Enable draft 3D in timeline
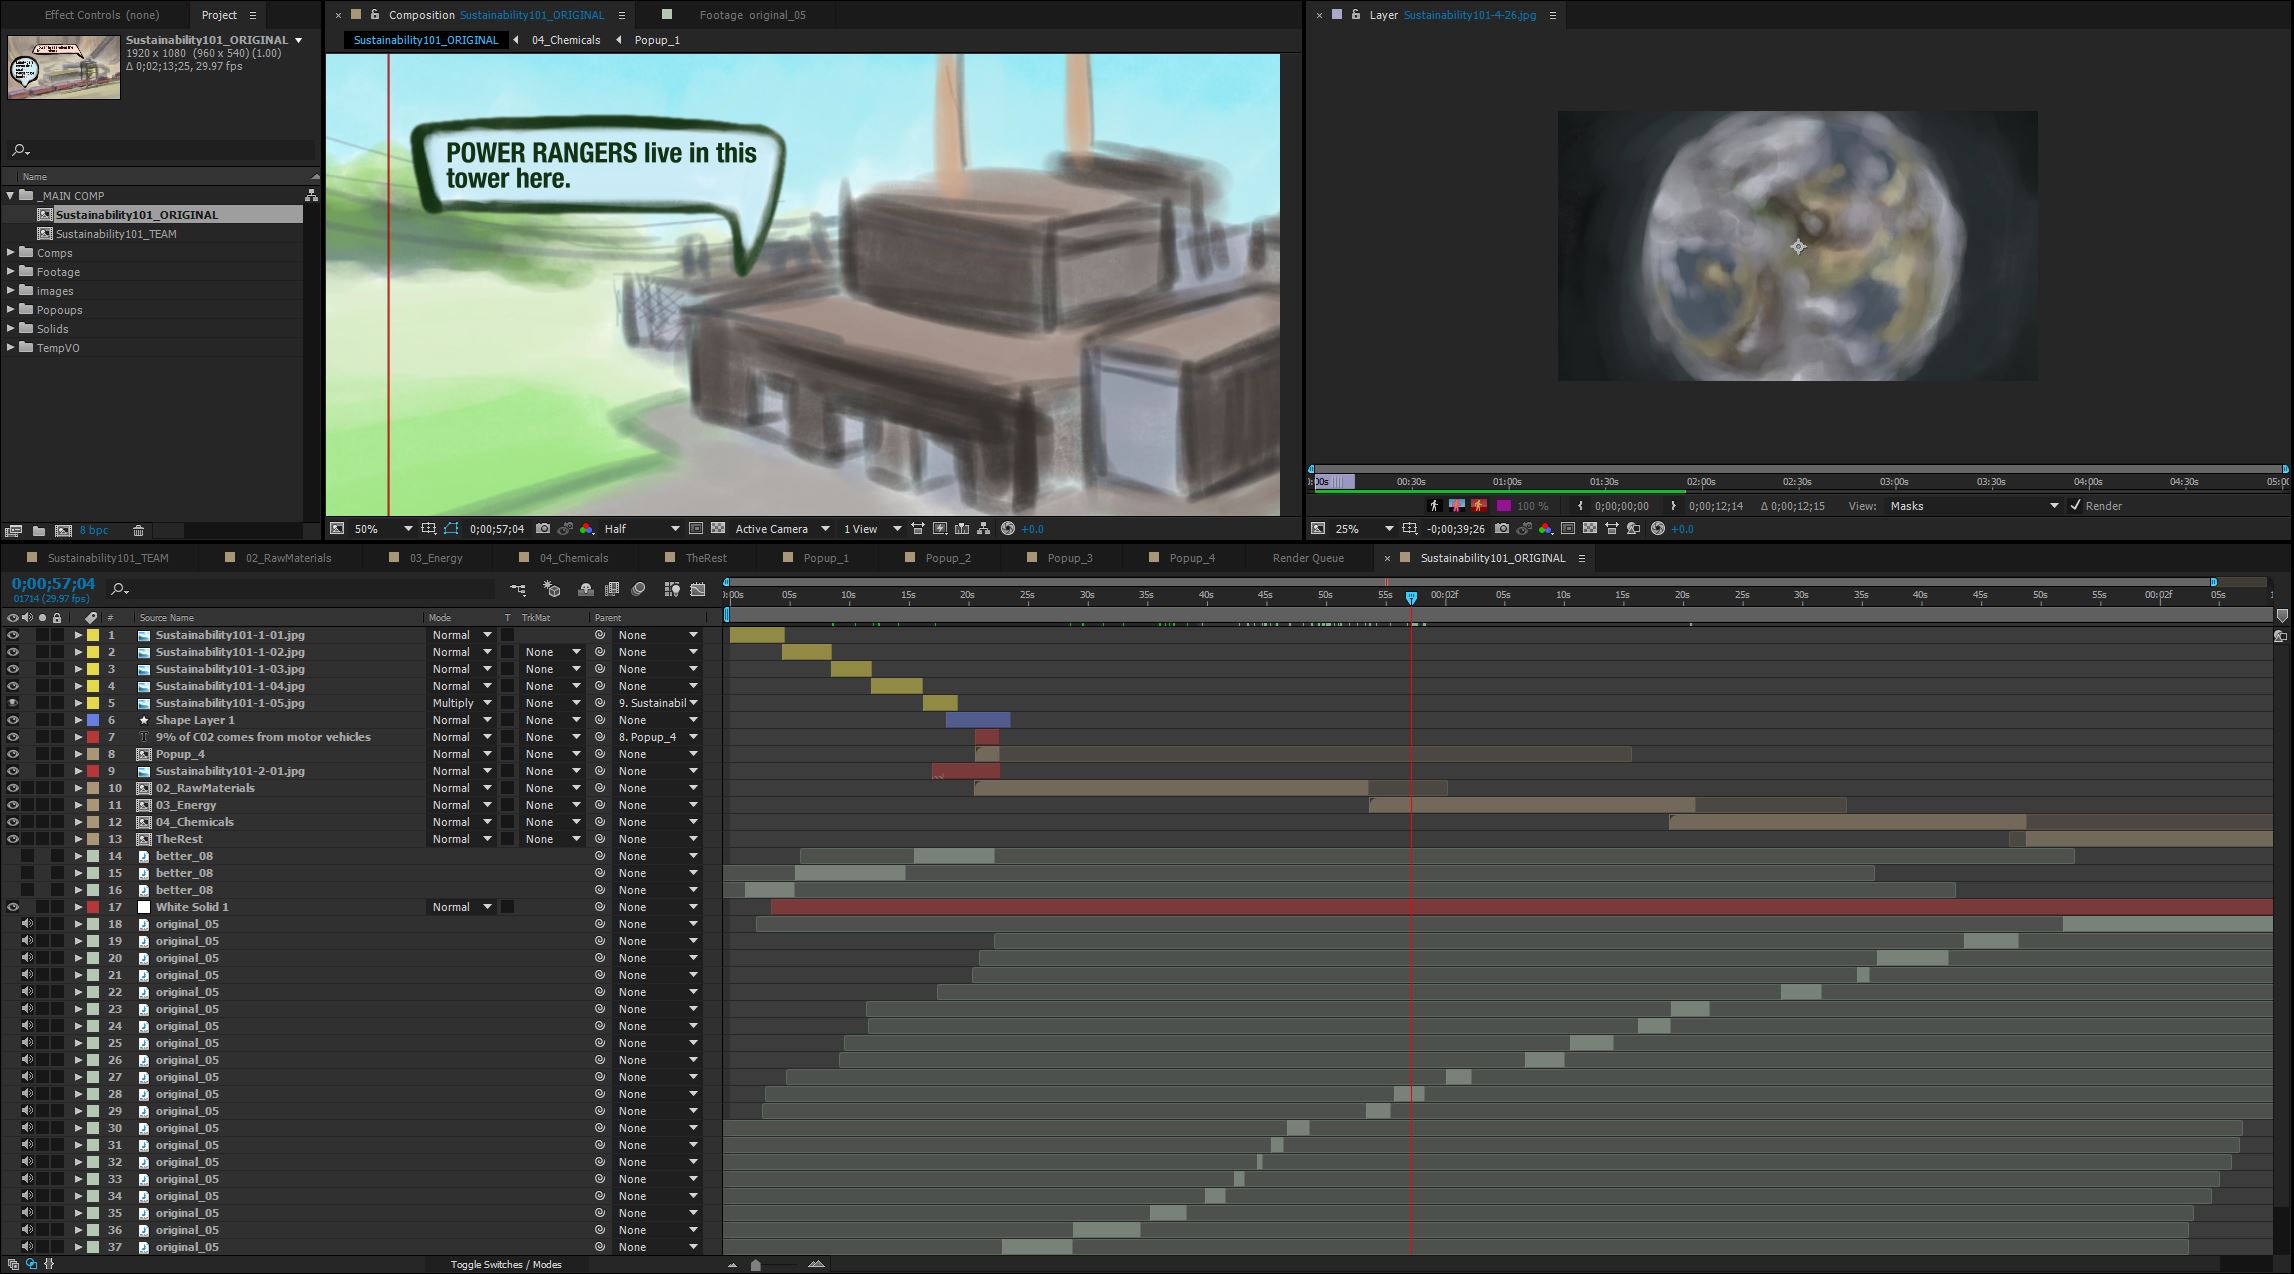The width and height of the screenshot is (2294, 1274). point(551,590)
